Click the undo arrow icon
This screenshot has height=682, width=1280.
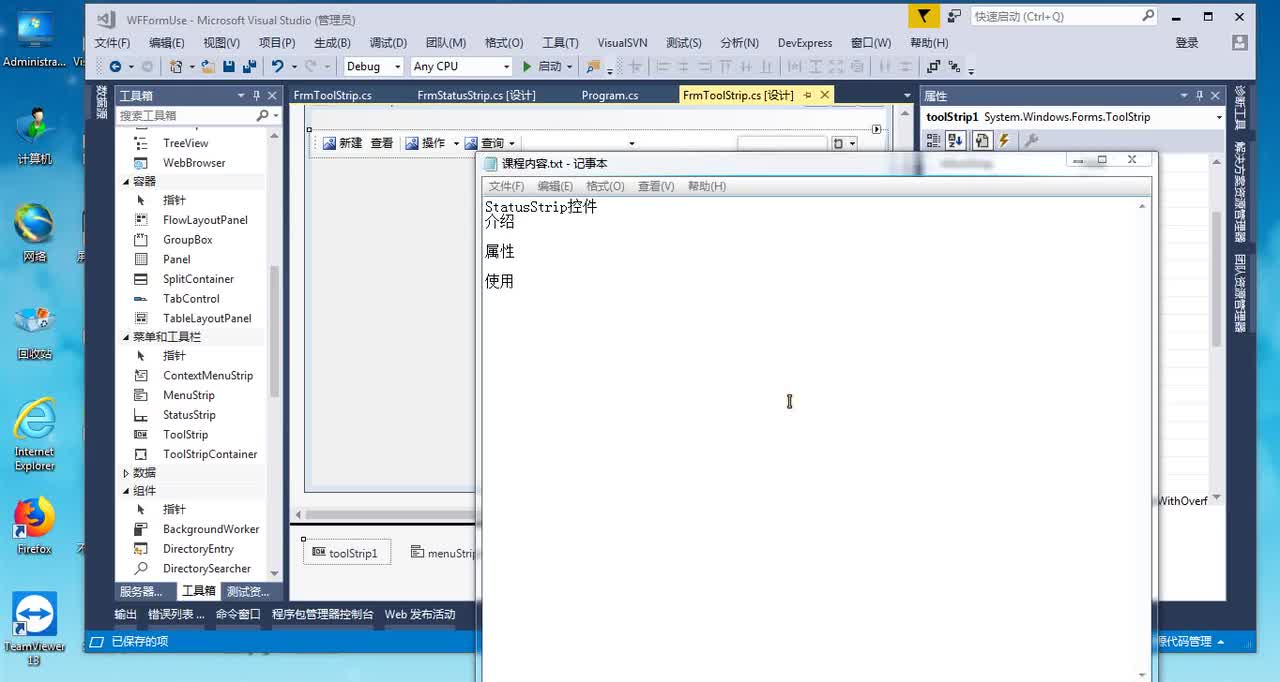[x=277, y=66]
